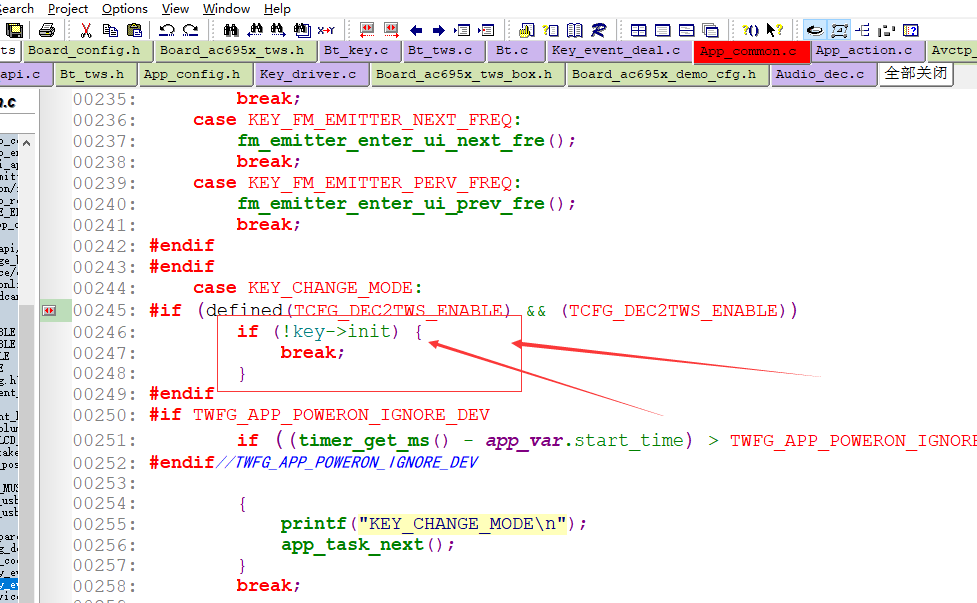Screen dimensions: 977x603
Task: Click the Jump To Definition hand icon
Action: click(x=527, y=30)
